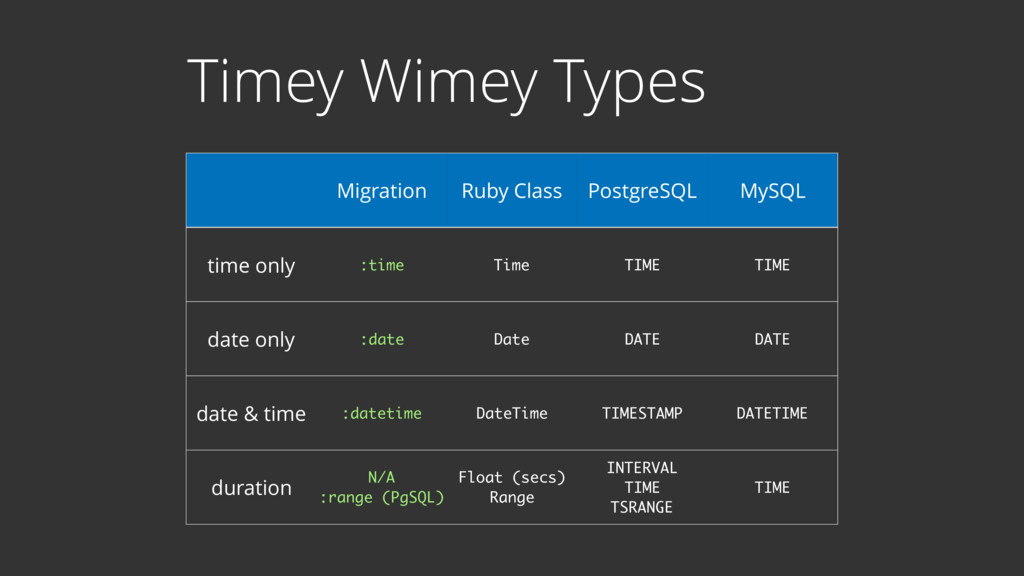
Task: Select the :datetime migration cell
Action: click(382, 413)
